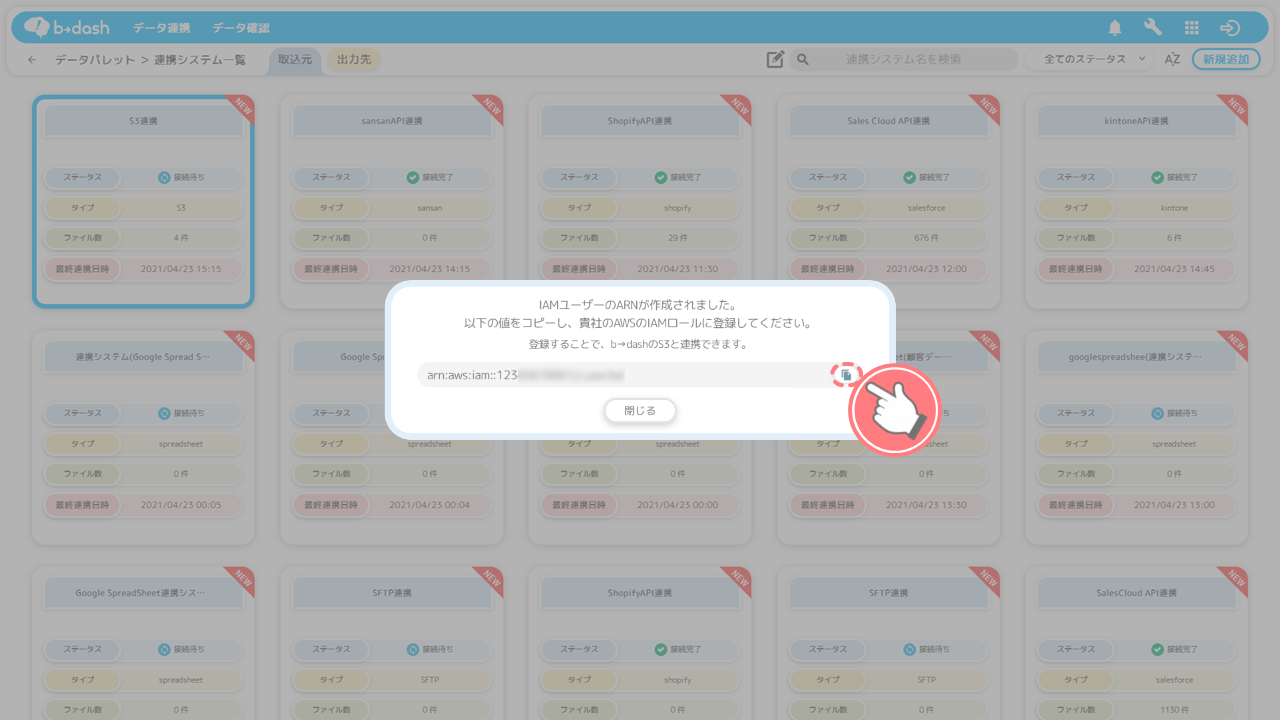Open the データ確認 menu
The height and width of the screenshot is (720, 1280).
[x=241, y=28]
